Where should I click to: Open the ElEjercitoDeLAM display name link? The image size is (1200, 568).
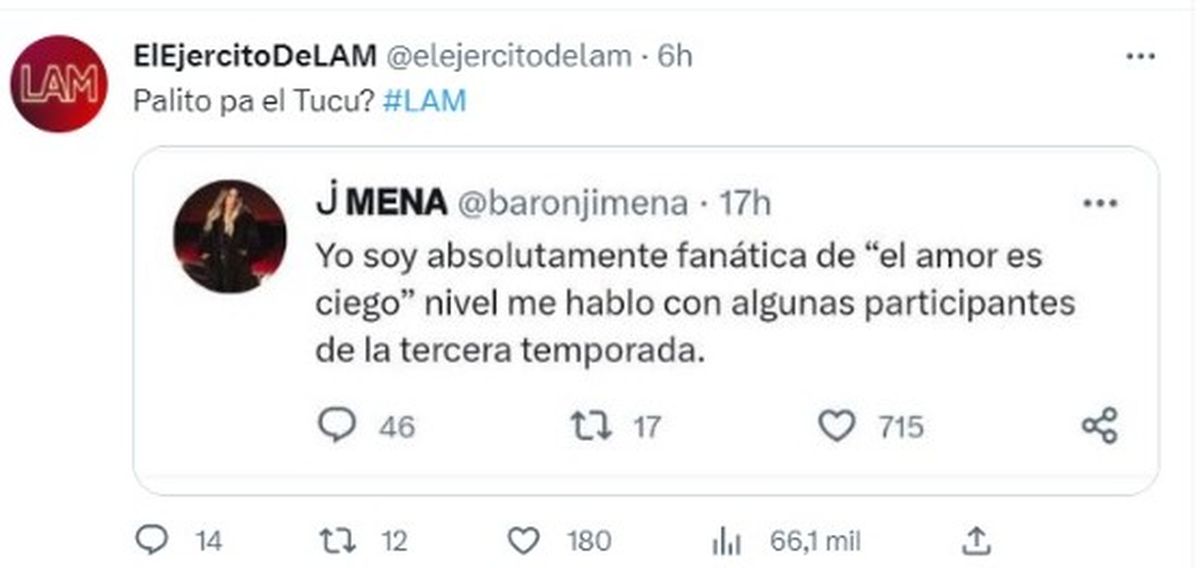[x=250, y=56]
